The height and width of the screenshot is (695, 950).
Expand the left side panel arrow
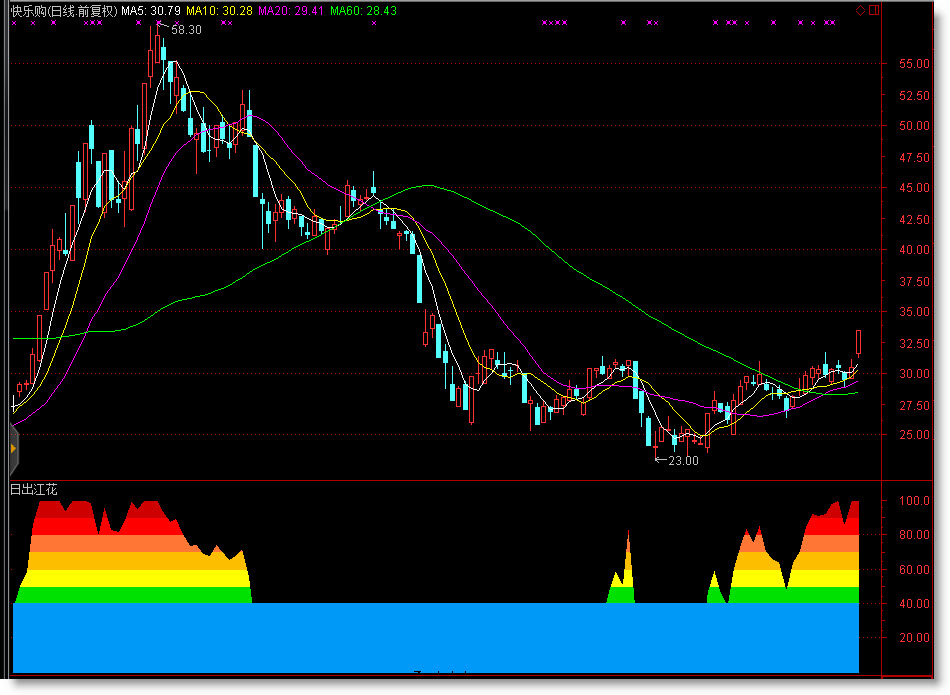[13, 448]
